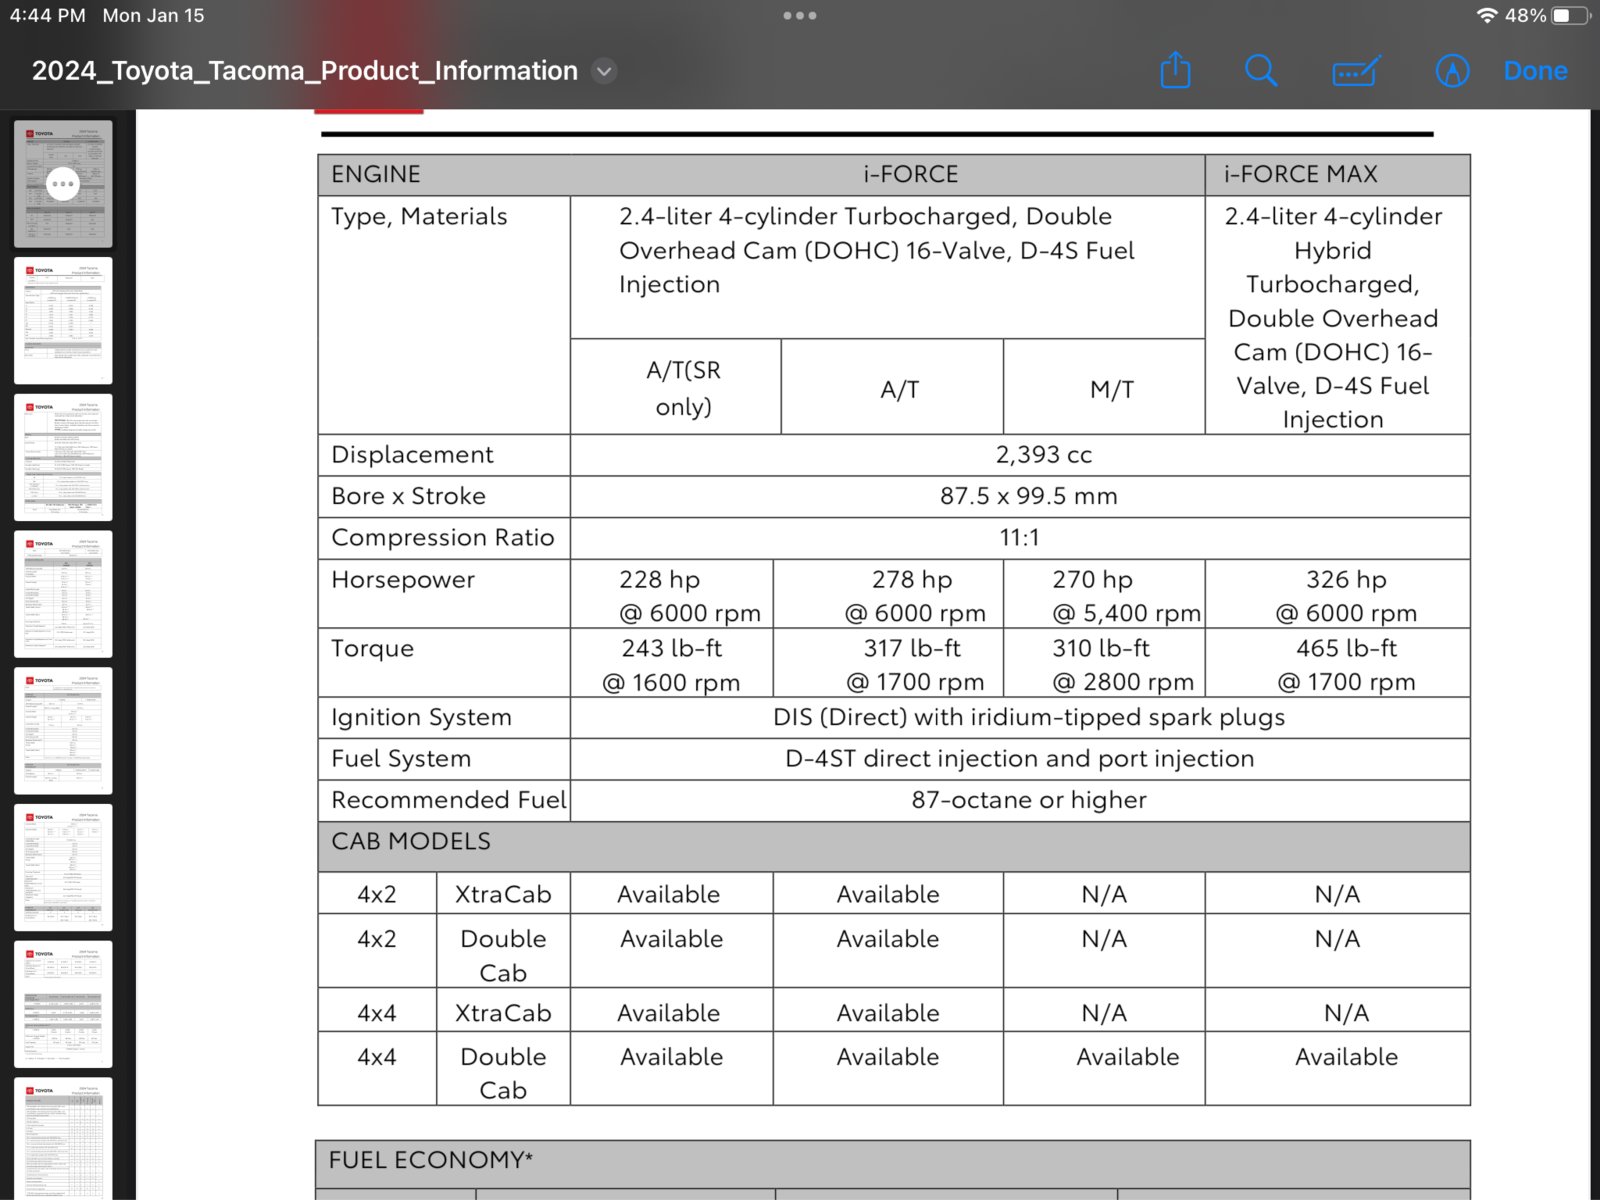Tap the 87.5 x 99.5 mm value
The height and width of the screenshot is (1200, 1600).
coord(1028,496)
